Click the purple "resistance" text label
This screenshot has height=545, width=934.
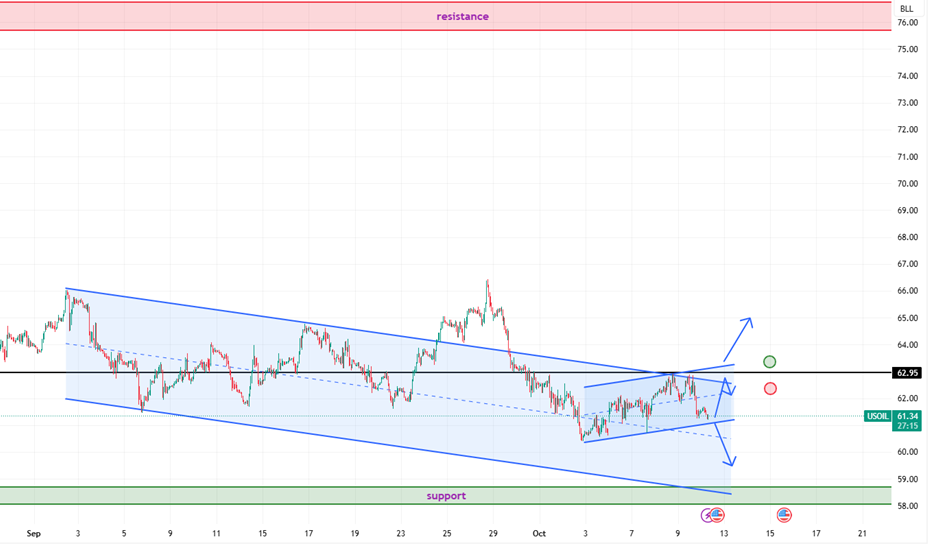tap(462, 16)
